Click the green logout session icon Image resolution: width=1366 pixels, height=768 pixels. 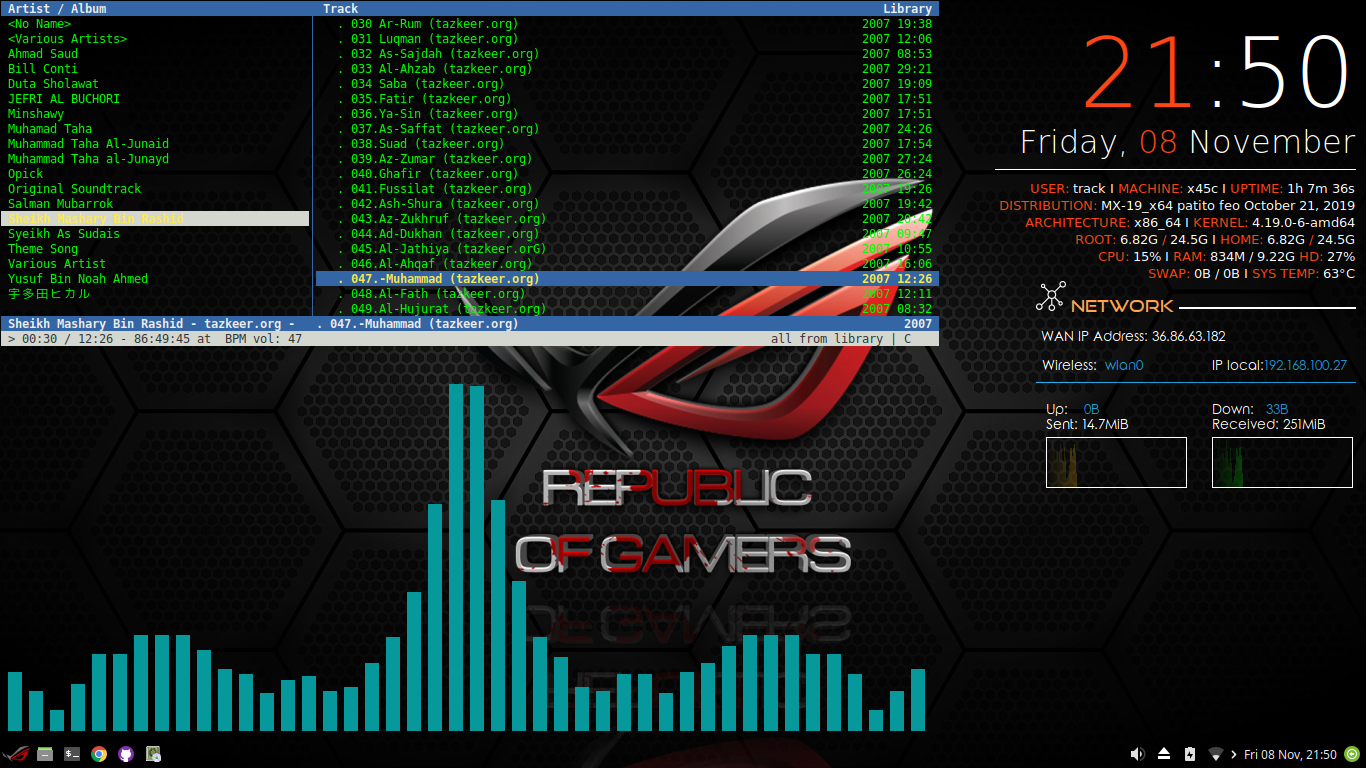[x=1352, y=754]
